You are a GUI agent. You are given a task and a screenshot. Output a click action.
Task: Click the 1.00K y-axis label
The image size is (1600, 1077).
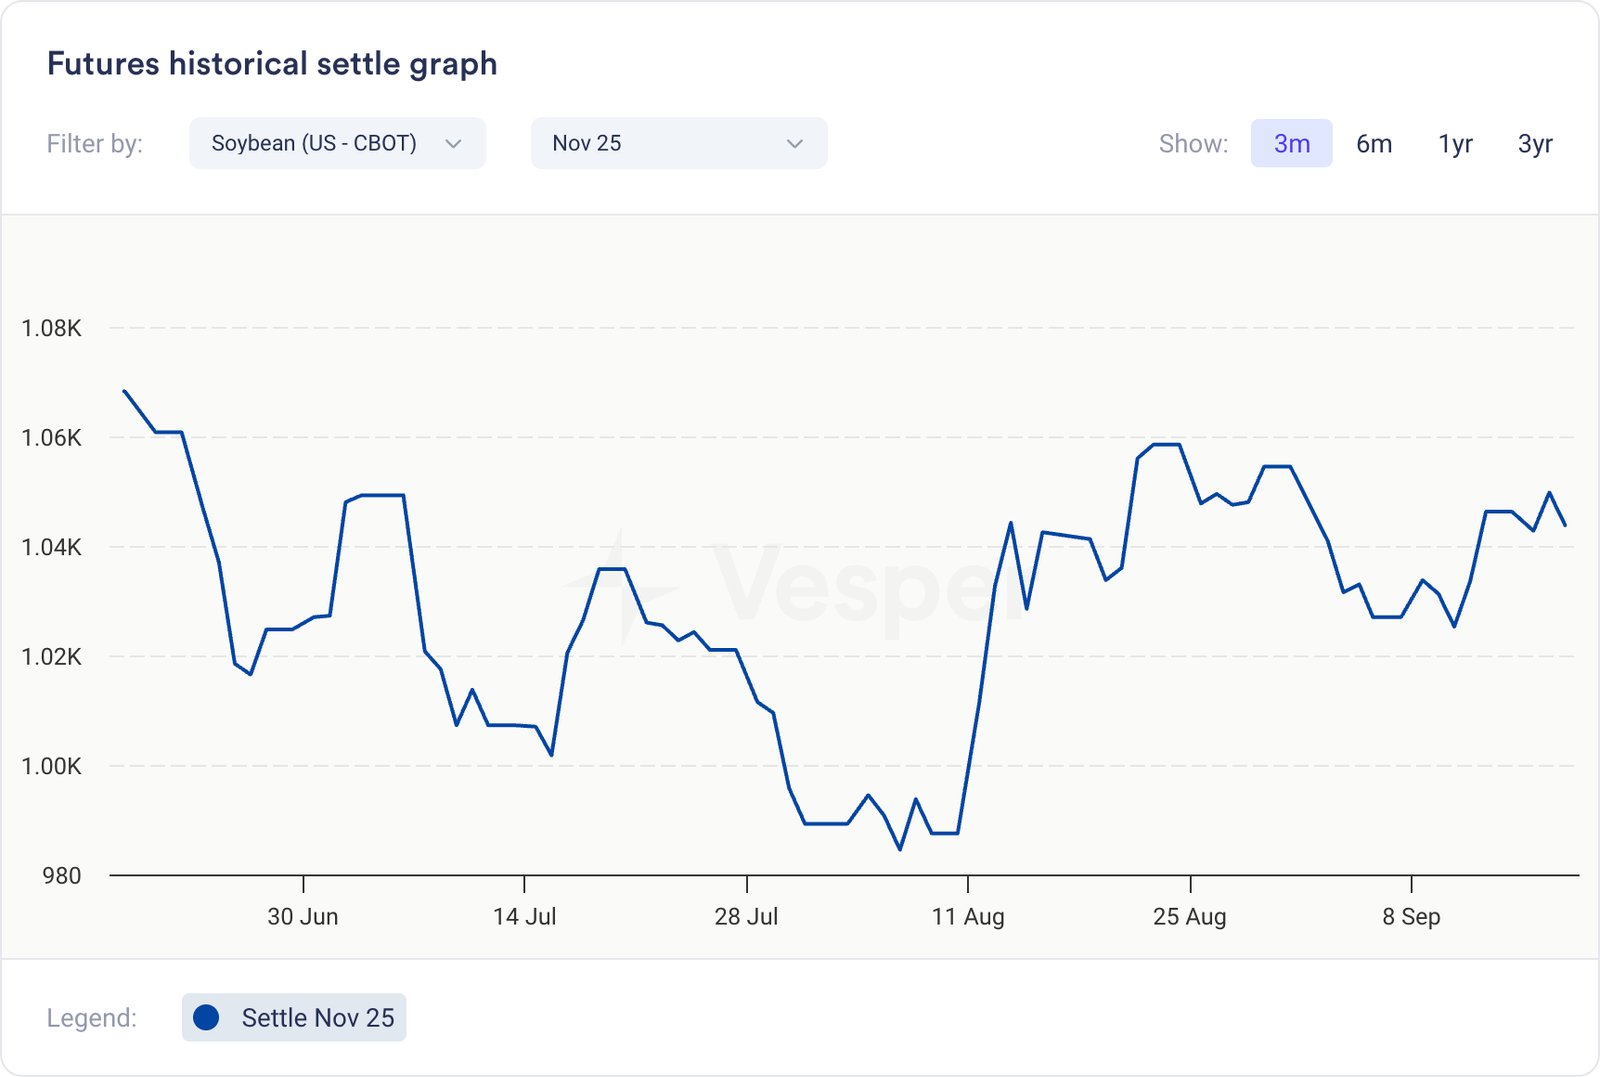(x=52, y=766)
